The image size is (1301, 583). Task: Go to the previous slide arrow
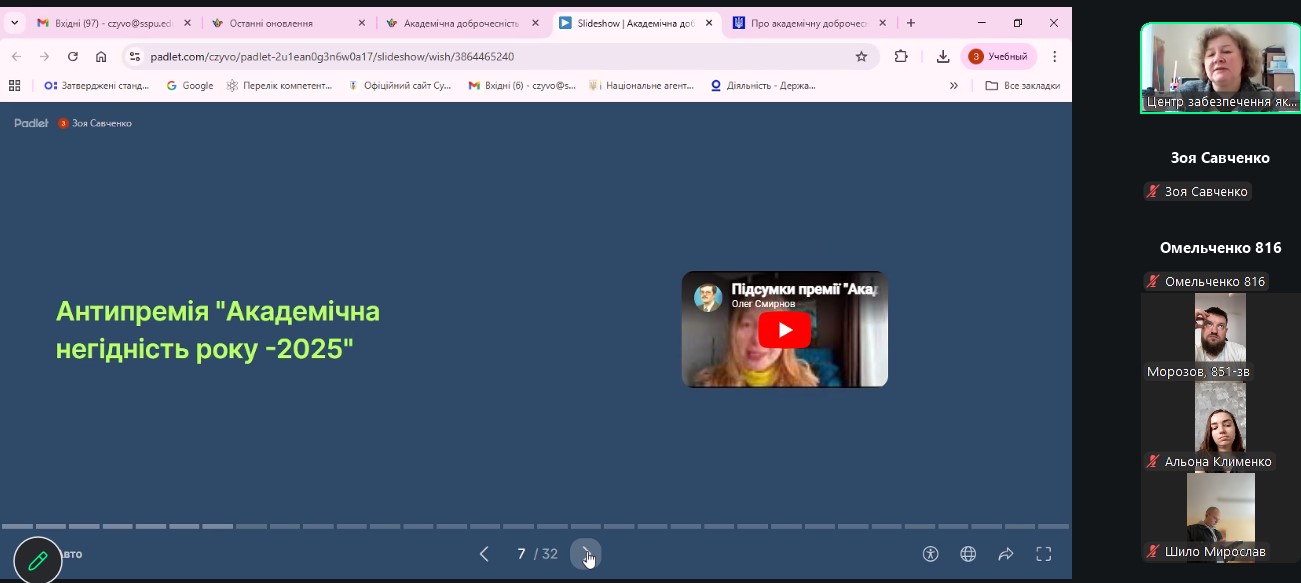click(484, 554)
